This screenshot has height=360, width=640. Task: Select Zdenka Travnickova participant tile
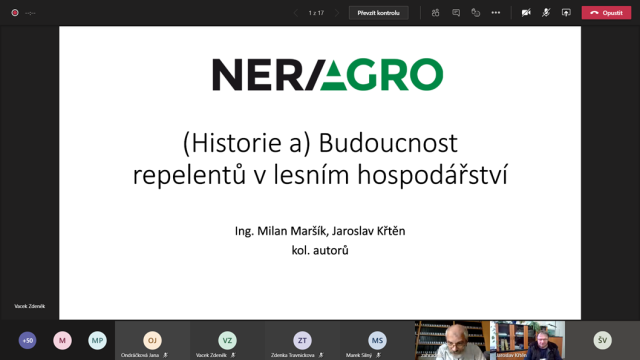point(302,340)
